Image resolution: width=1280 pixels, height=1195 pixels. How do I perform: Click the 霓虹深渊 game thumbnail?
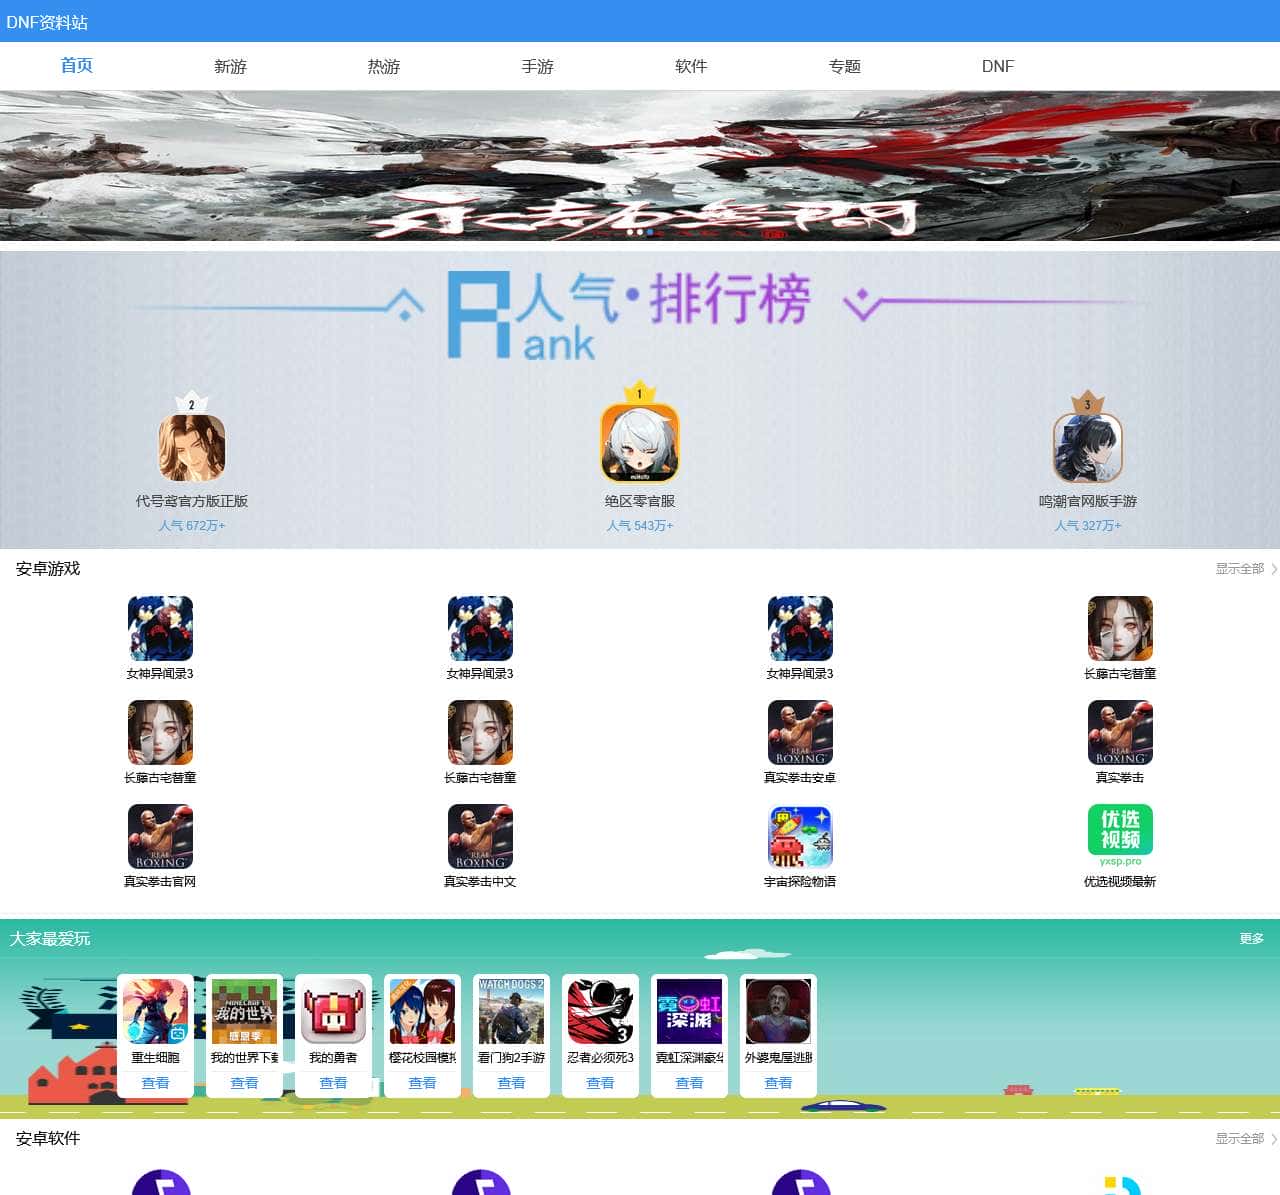coord(689,1012)
